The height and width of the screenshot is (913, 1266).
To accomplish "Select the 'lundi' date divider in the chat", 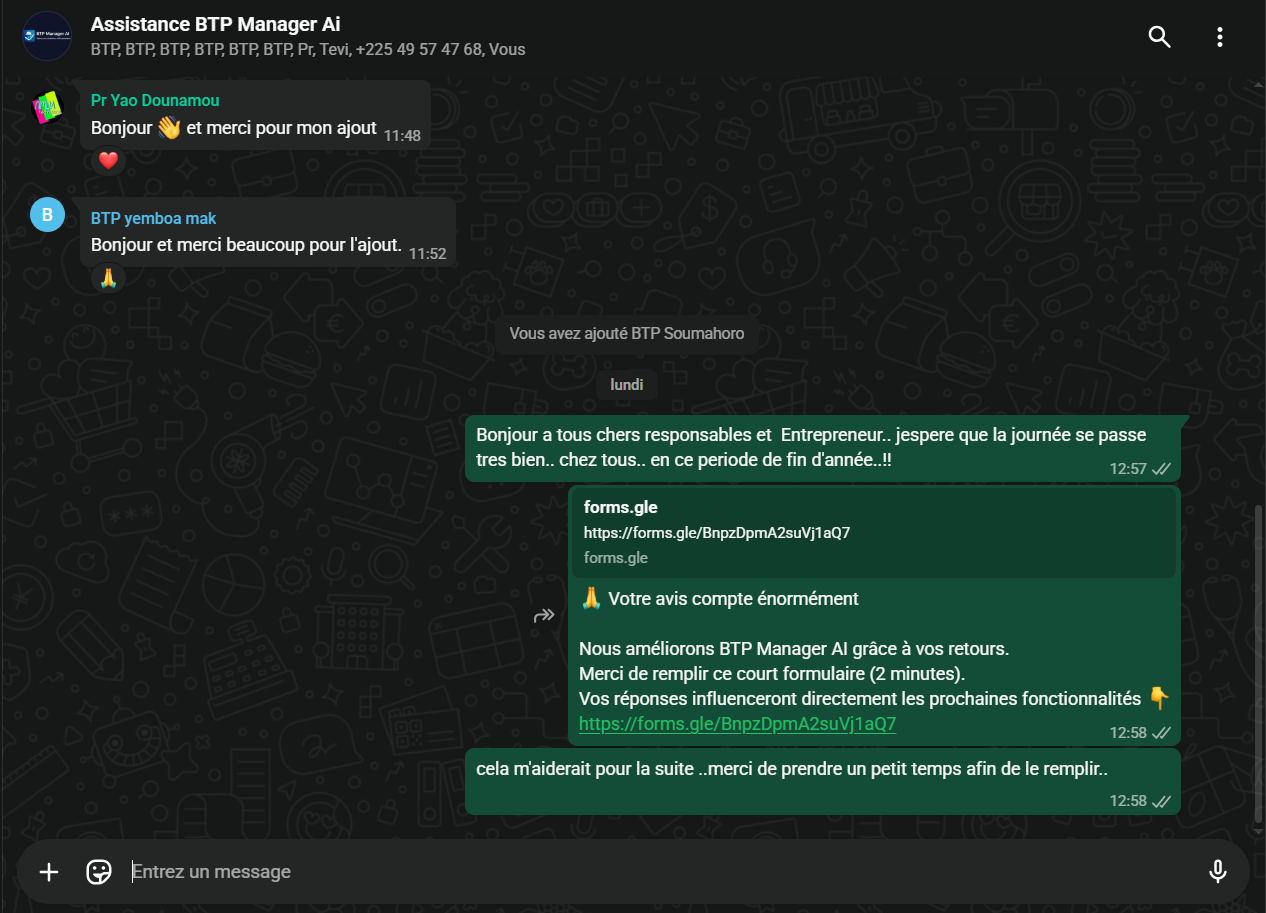I will pyautogui.click(x=627, y=384).
